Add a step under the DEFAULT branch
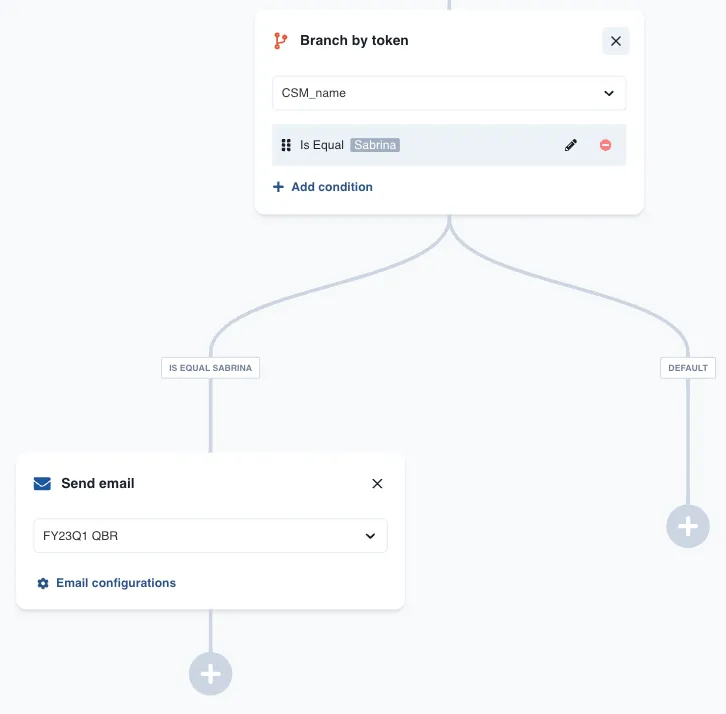This screenshot has width=726, height=714. point(688,525)
